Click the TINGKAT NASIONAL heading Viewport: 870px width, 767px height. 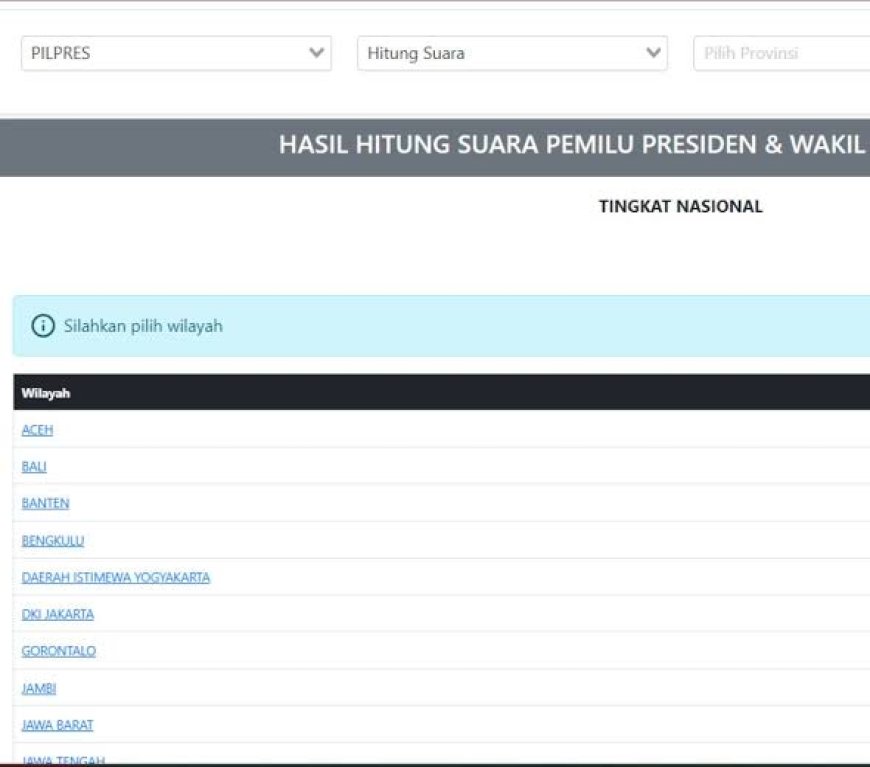point(680,207)
